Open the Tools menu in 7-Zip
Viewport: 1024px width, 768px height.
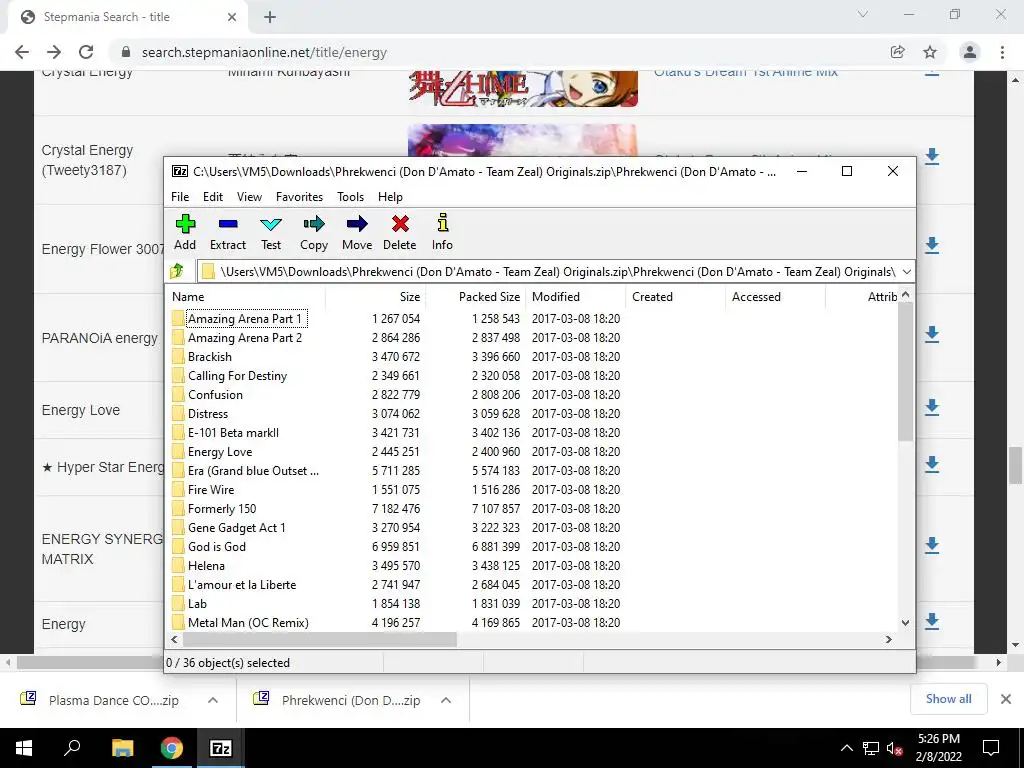[350, 197]
